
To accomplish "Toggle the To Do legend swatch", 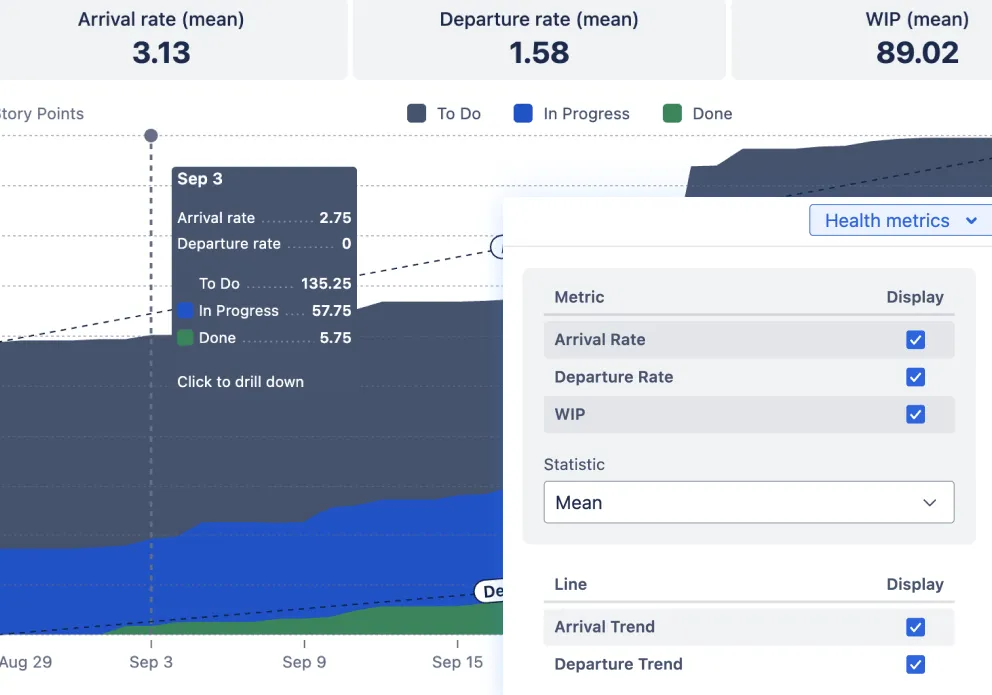I will pos(416,114).
